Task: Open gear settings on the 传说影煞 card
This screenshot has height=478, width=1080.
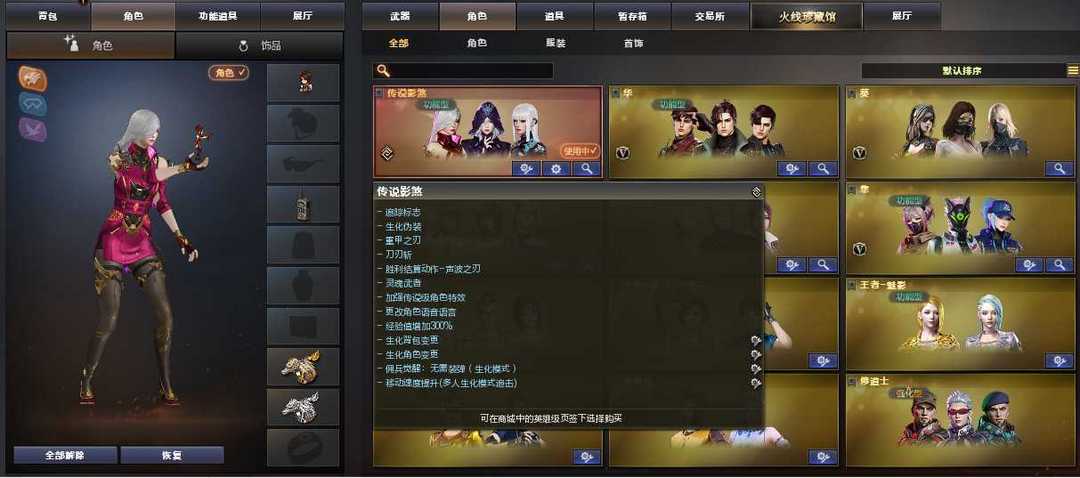Action: pyautogui.click(x=556, y=169)
